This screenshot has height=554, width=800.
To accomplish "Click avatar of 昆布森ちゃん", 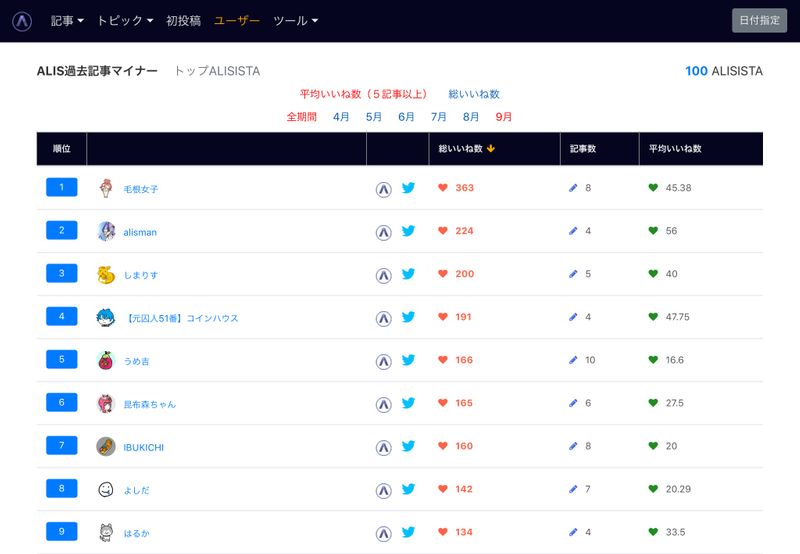I will point(106,403).
